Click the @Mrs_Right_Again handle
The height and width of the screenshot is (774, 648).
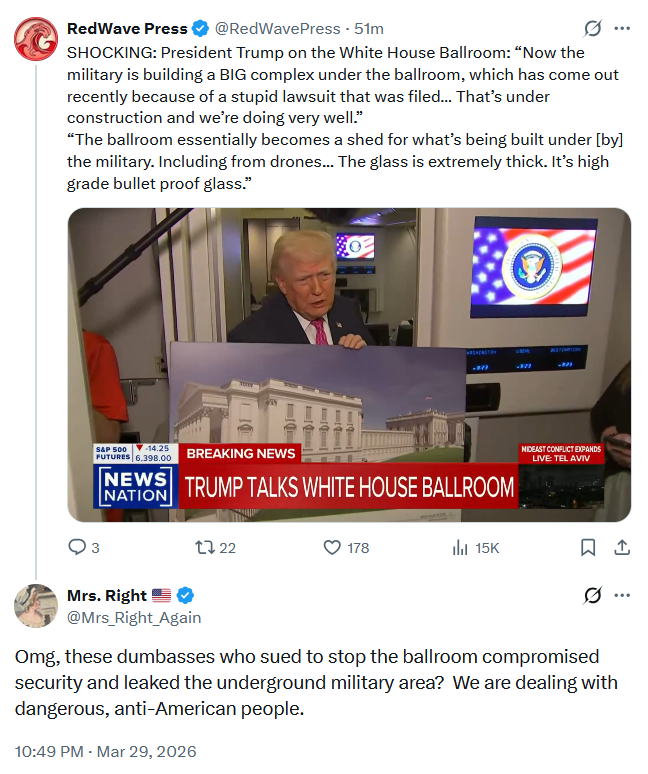pyautogui.click(x=134, y=618)
